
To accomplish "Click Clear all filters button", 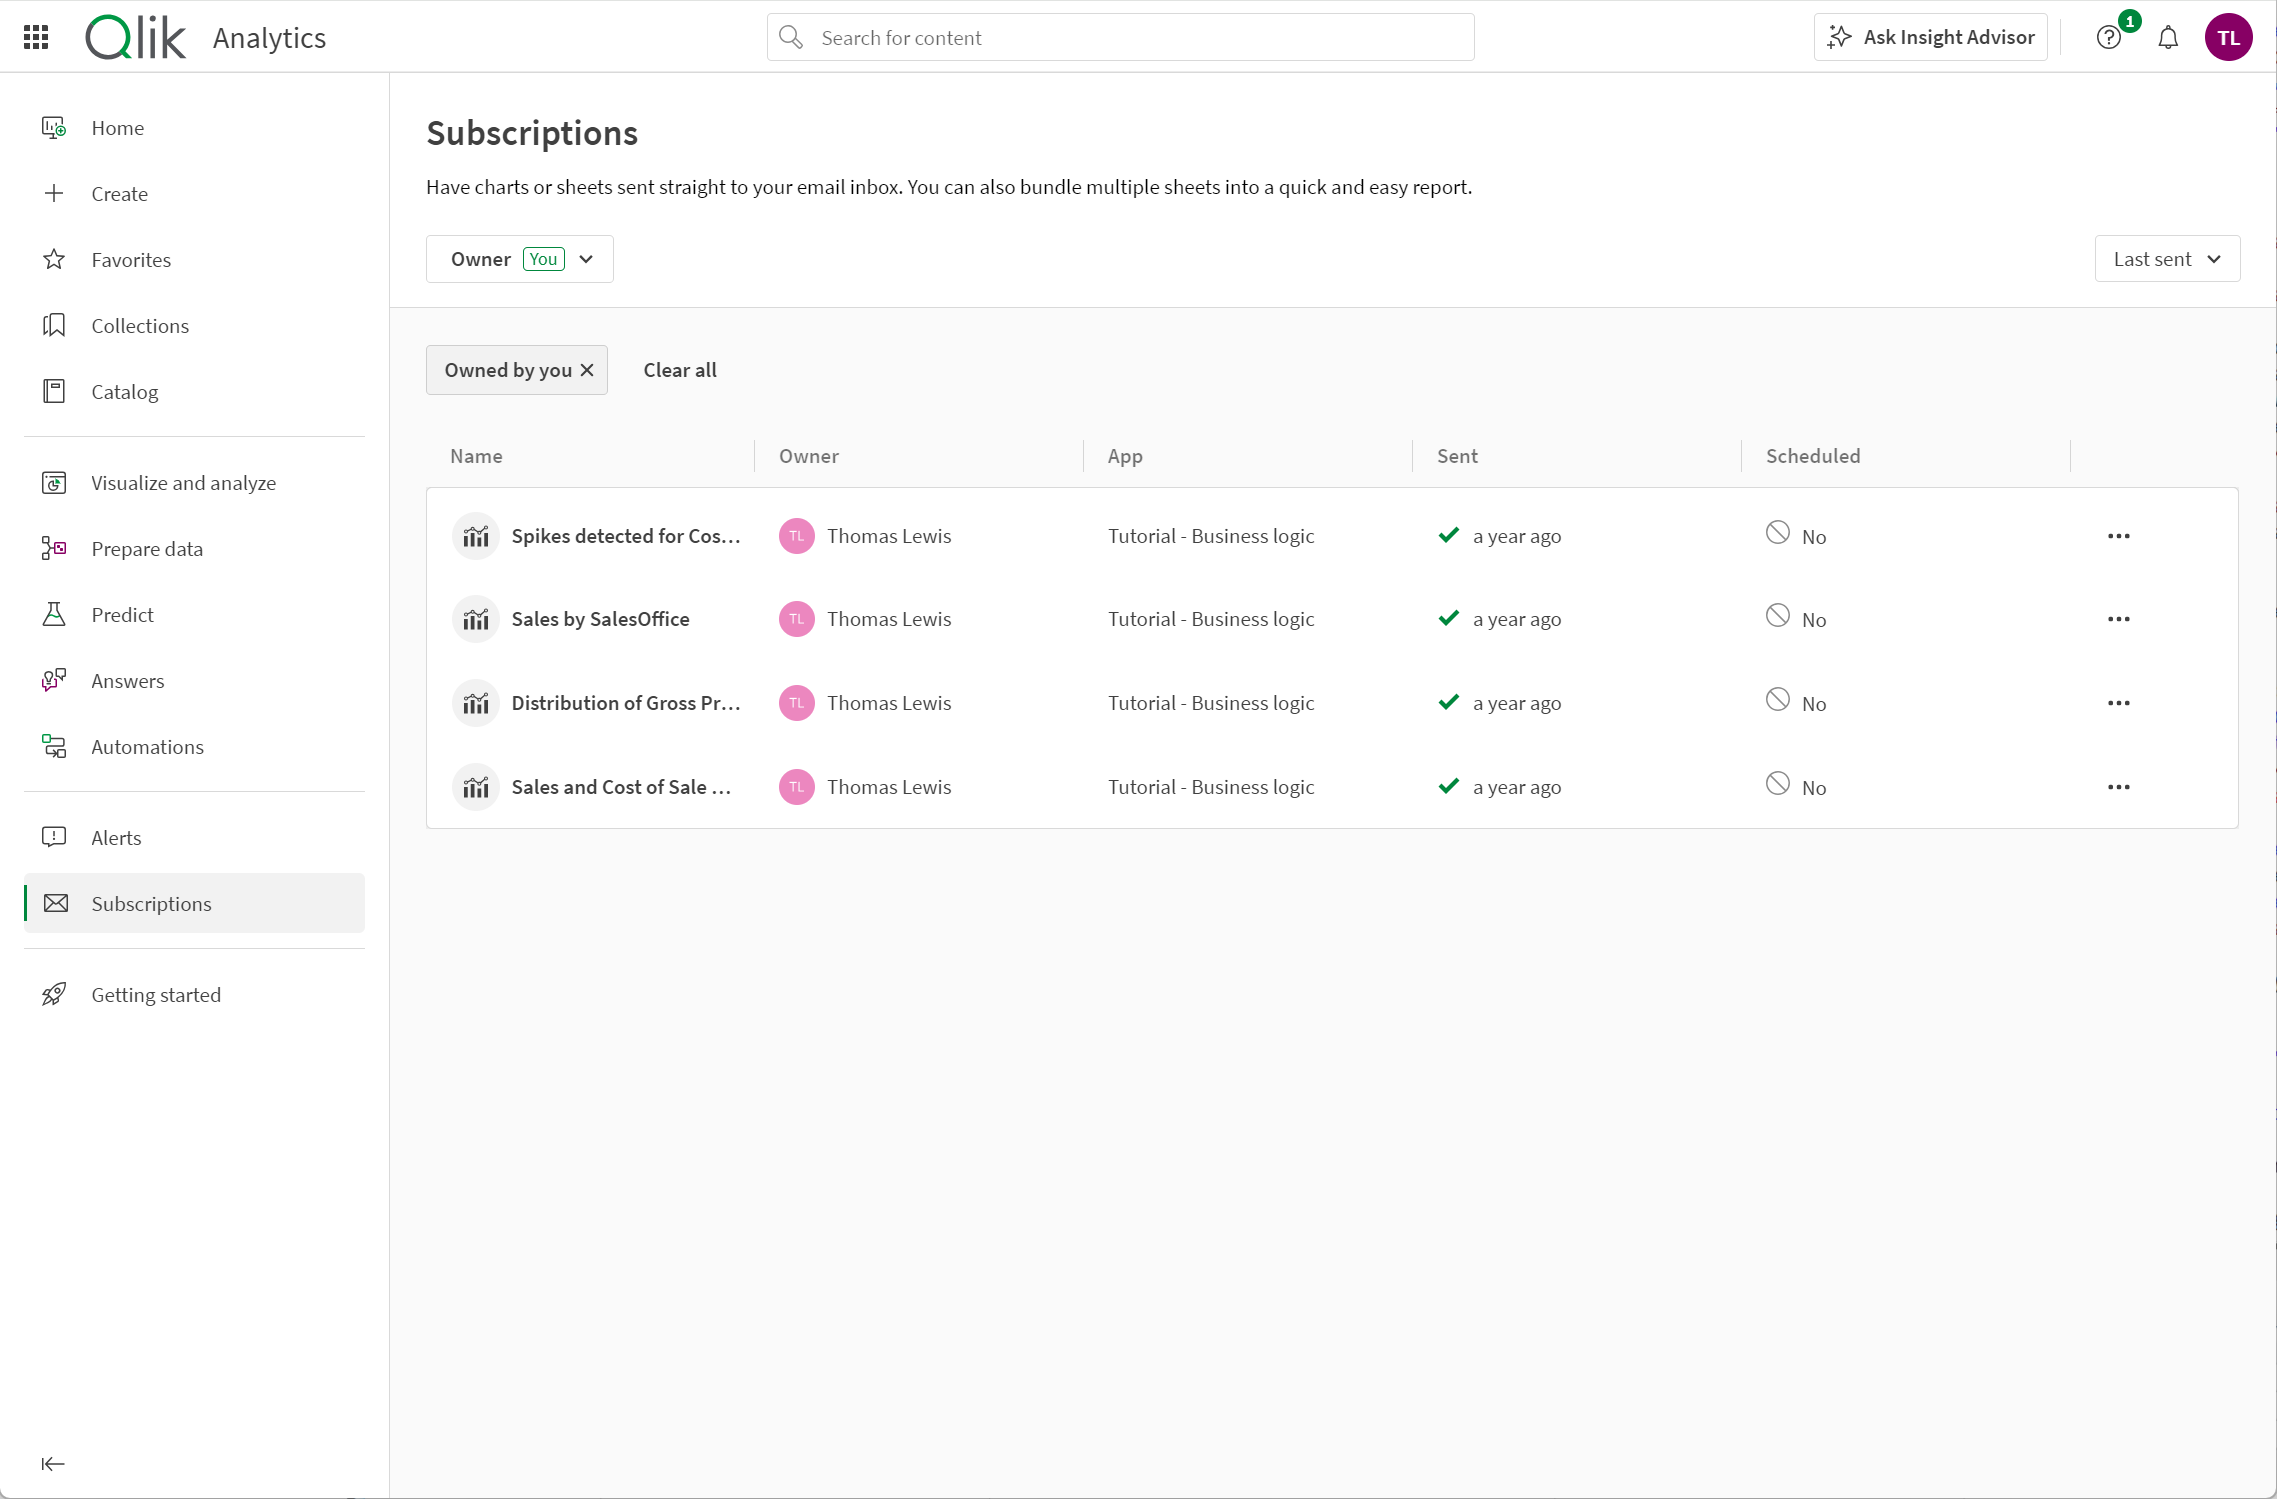I will pos(679,370).
